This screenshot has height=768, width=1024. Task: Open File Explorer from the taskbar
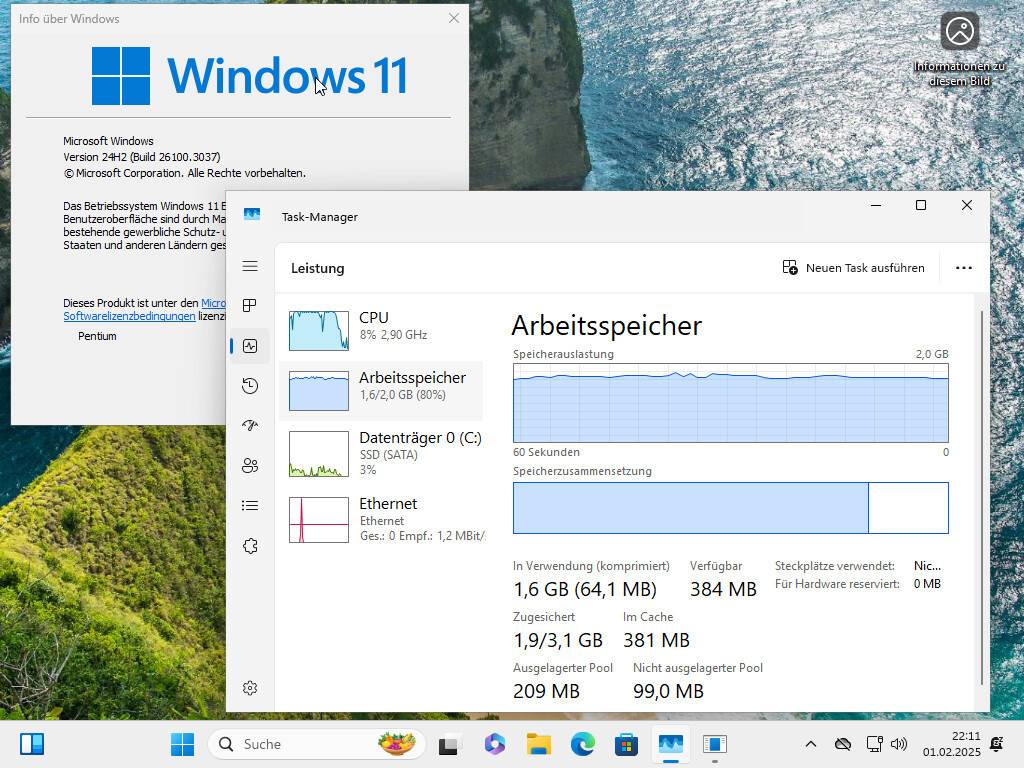click(539, 744)
